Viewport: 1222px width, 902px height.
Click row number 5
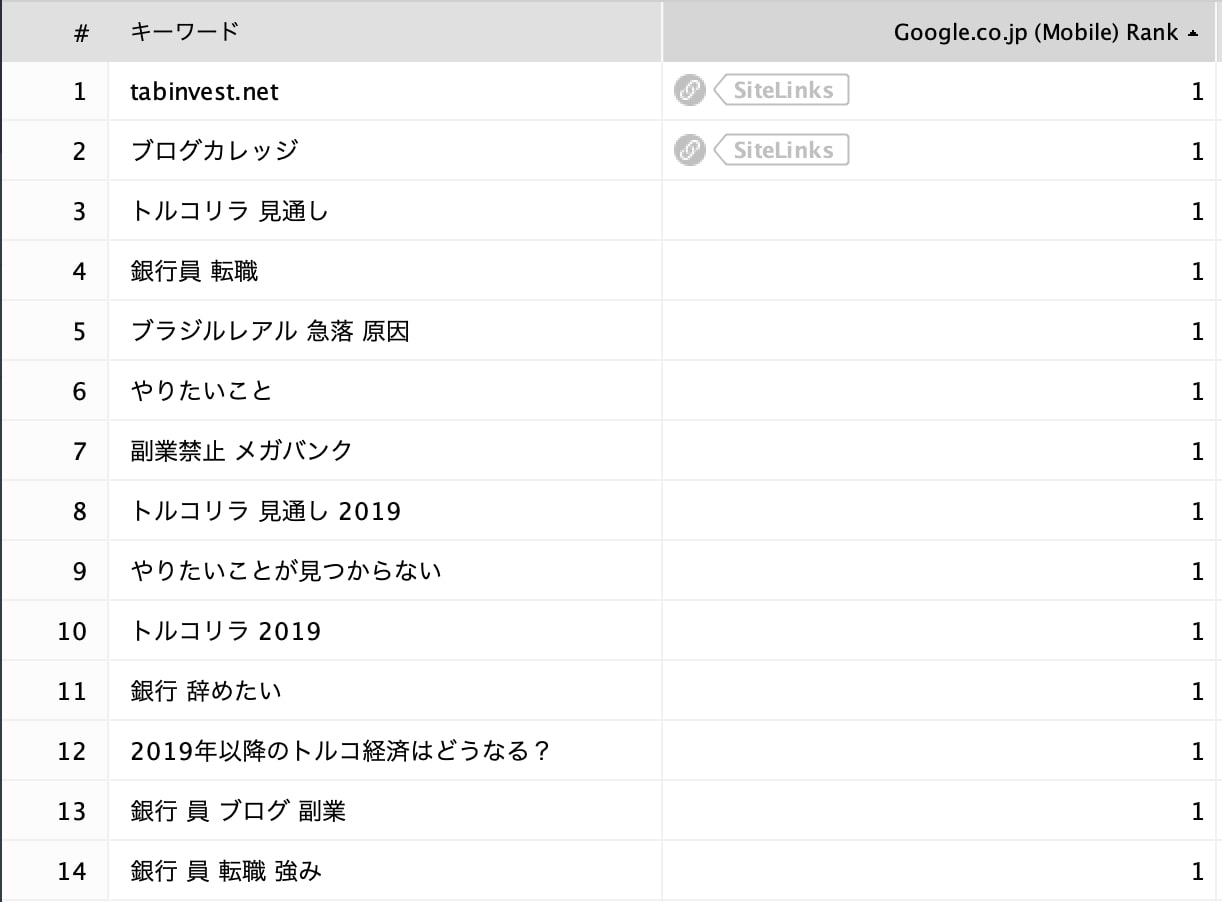point(80,332)
